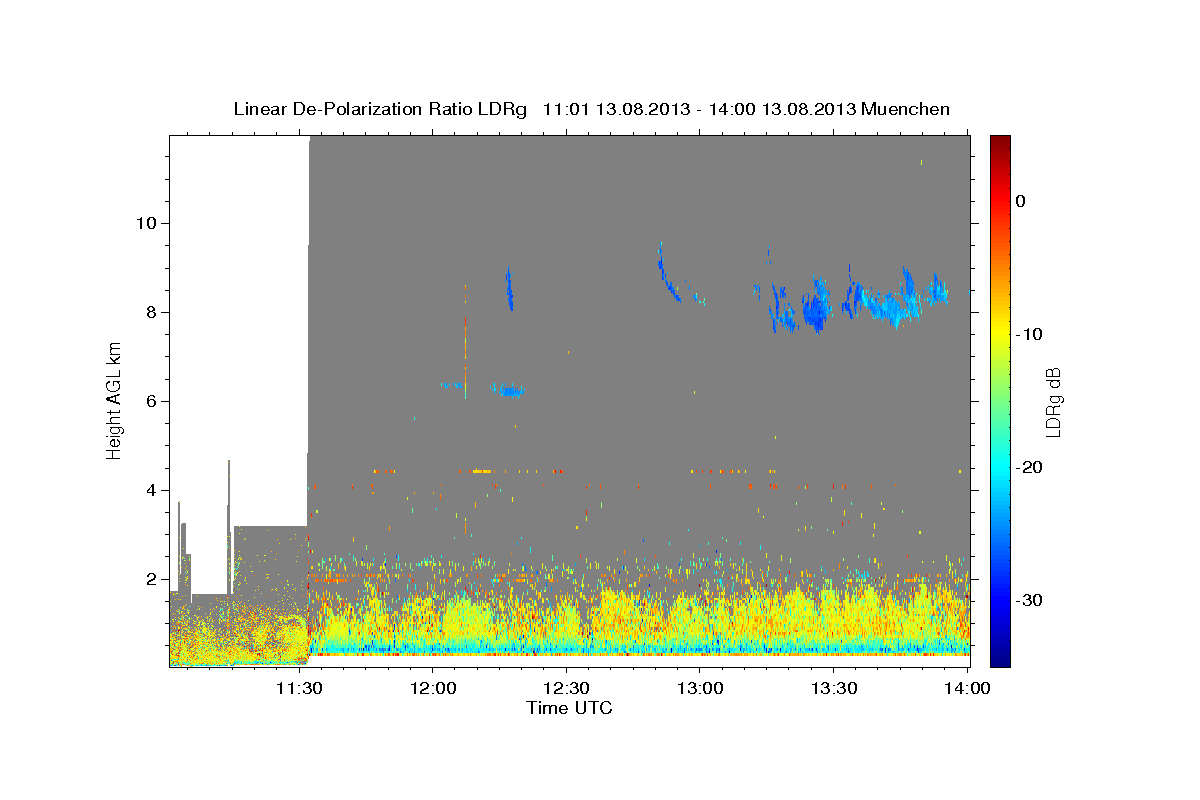Click the colorbar value -20 label
Viewport: 1200px width, 800px height.
click(x=1031, y=467)
